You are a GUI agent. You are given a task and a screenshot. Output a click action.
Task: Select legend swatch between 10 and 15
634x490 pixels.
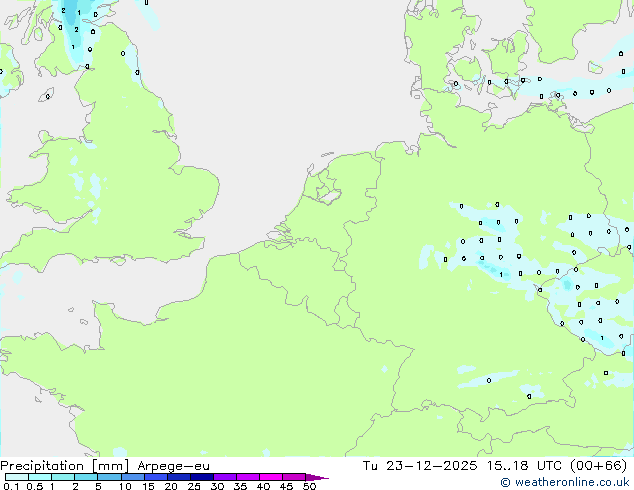pyautogui.click(x=133, y=477)
